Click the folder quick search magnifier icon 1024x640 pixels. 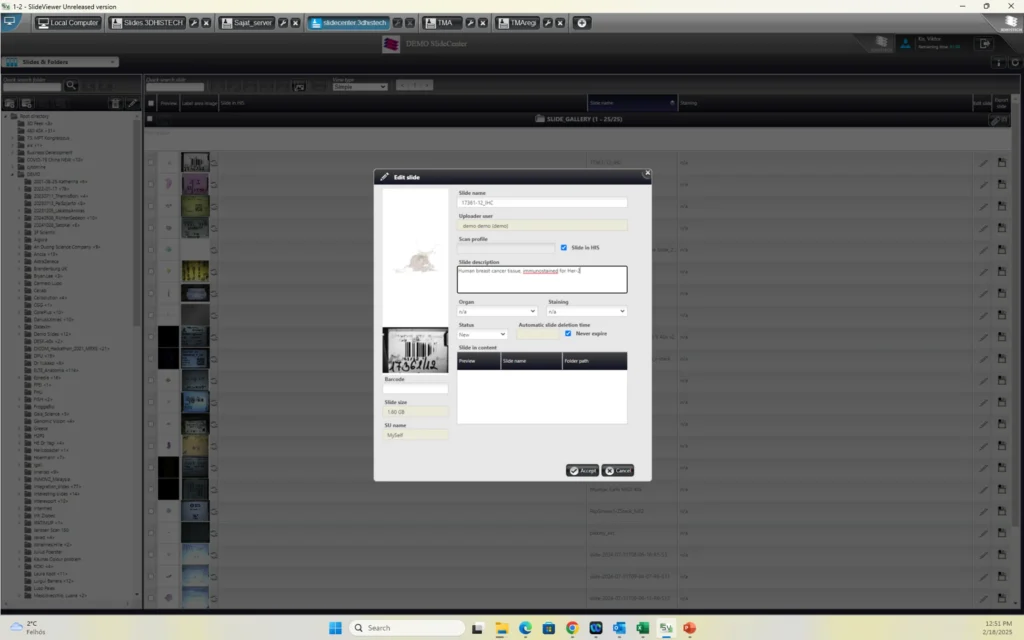pyautogui.click(x=71, y=86)
